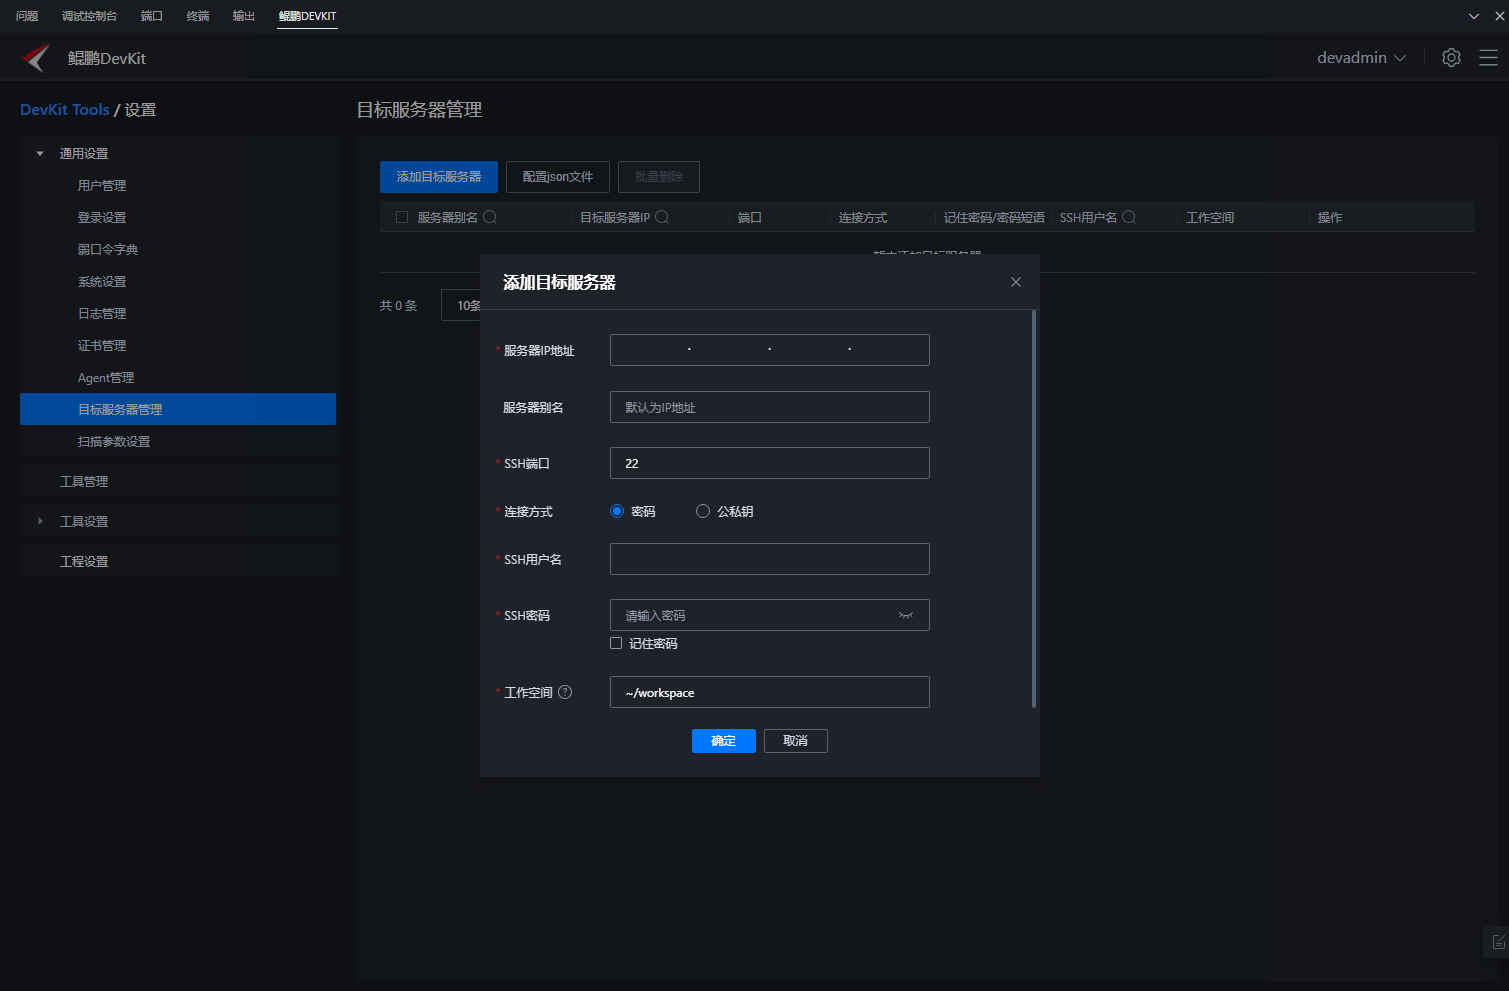Select 目标服务器管理 in the sidebar
Viewport: 1509px width, 991px height.
(178, 409)
